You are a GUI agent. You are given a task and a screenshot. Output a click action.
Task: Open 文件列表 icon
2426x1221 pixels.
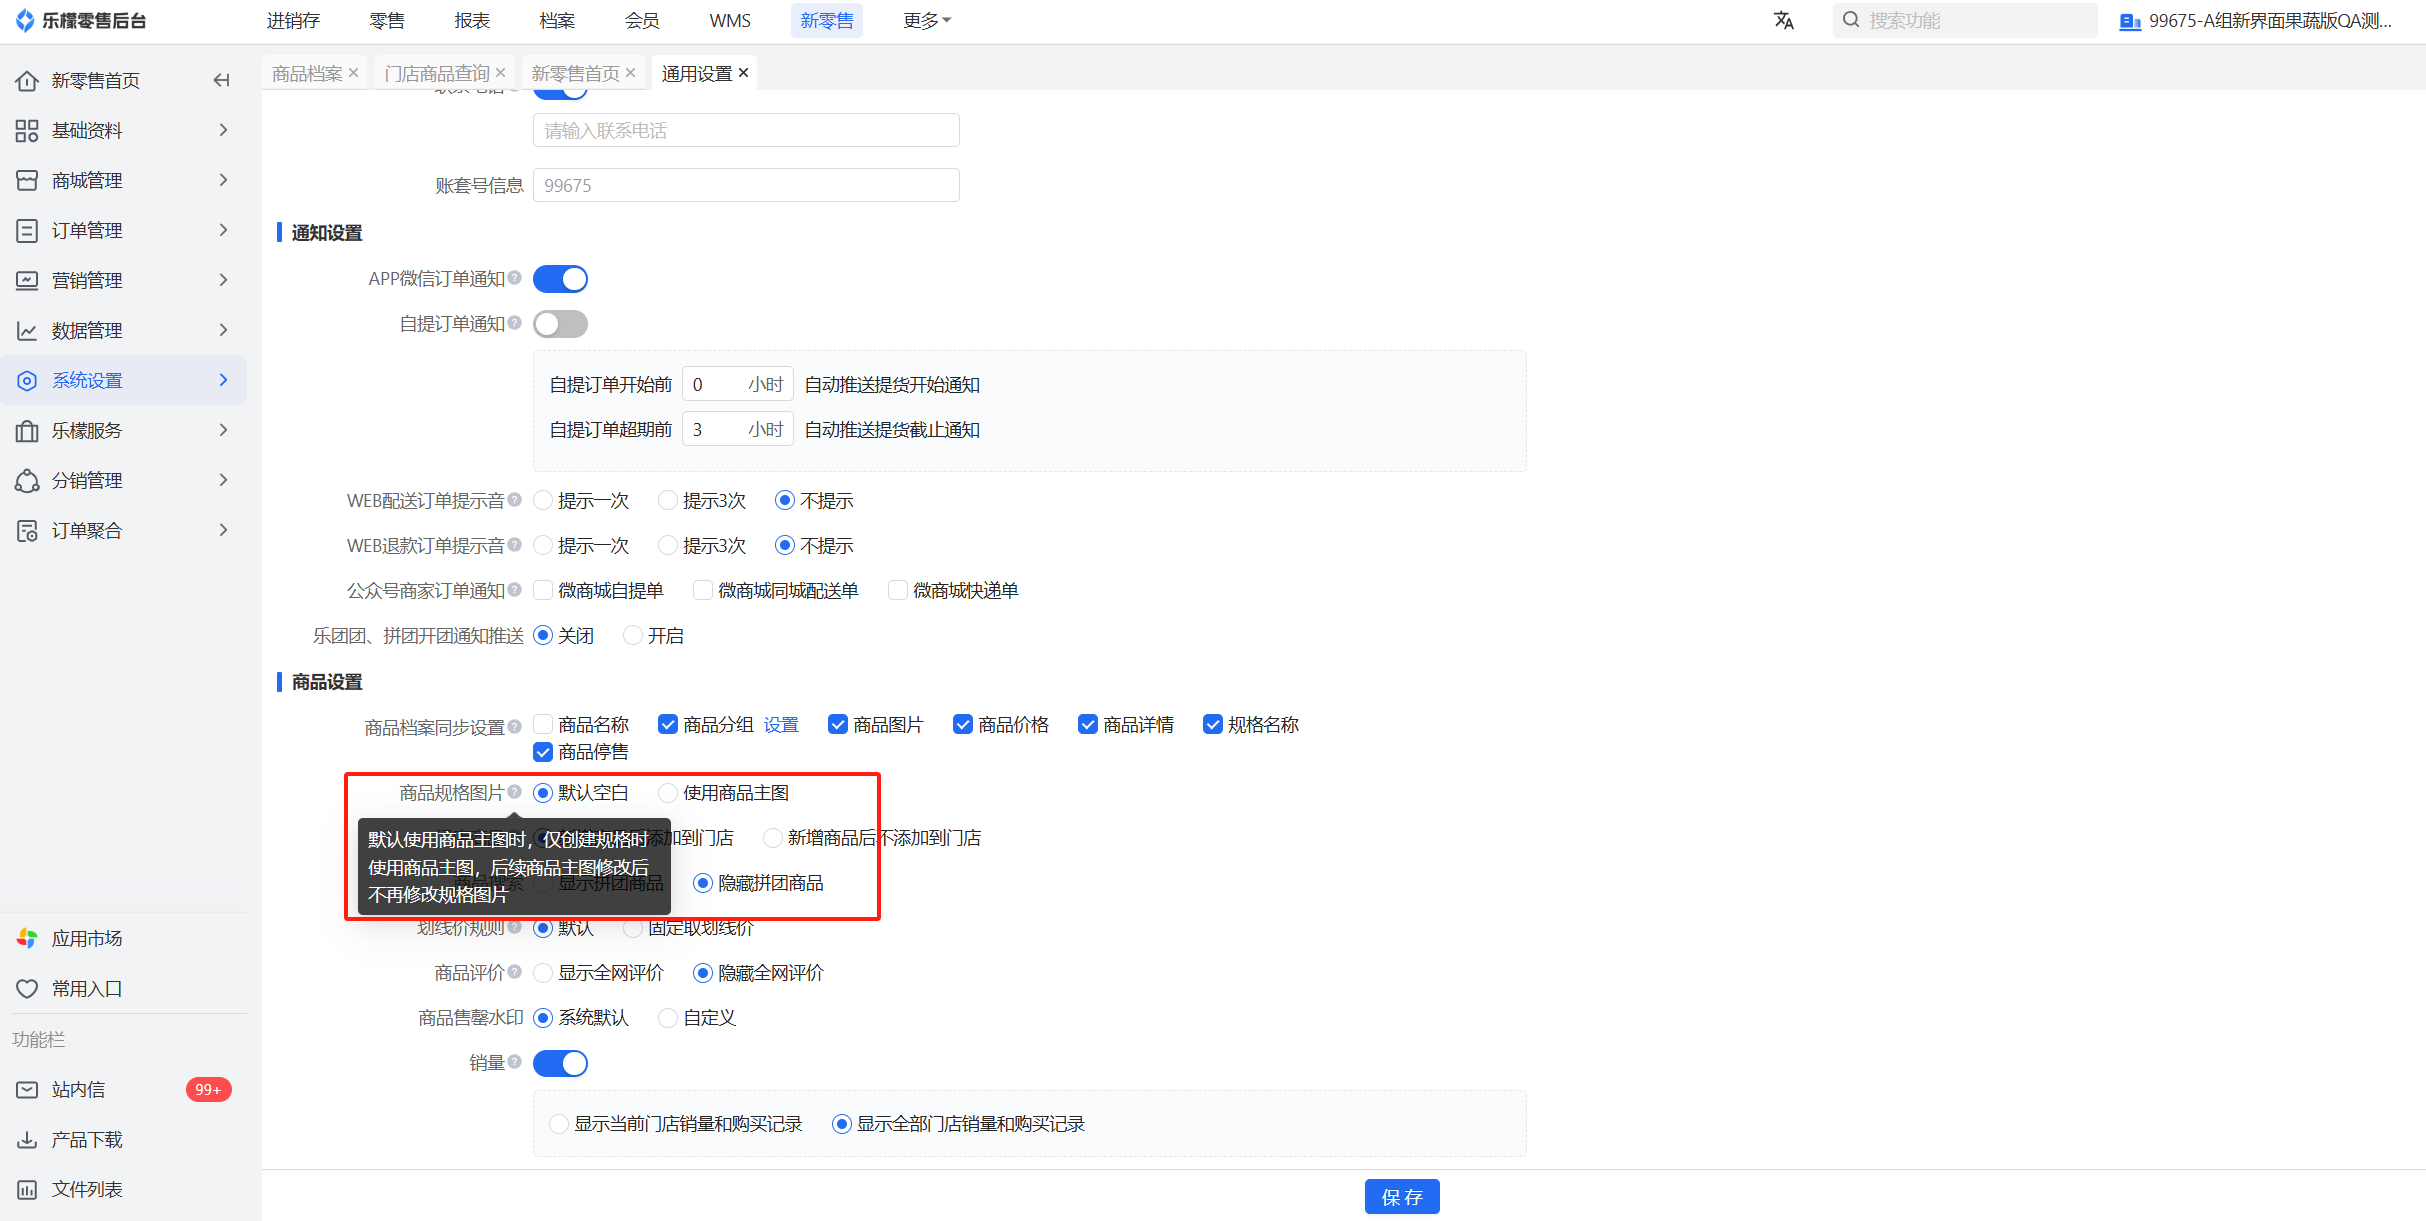point(27,1189)
